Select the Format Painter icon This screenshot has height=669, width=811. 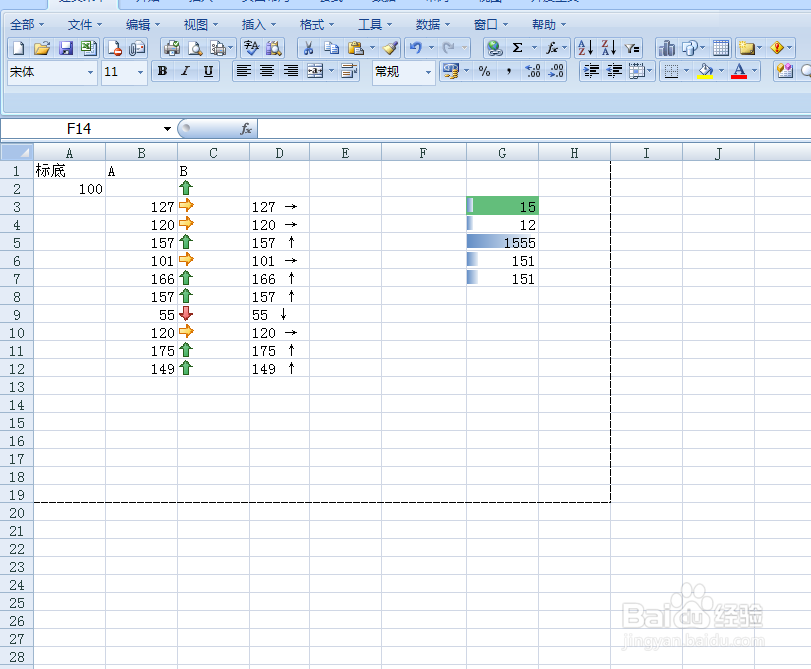click(x=389, y=47)
